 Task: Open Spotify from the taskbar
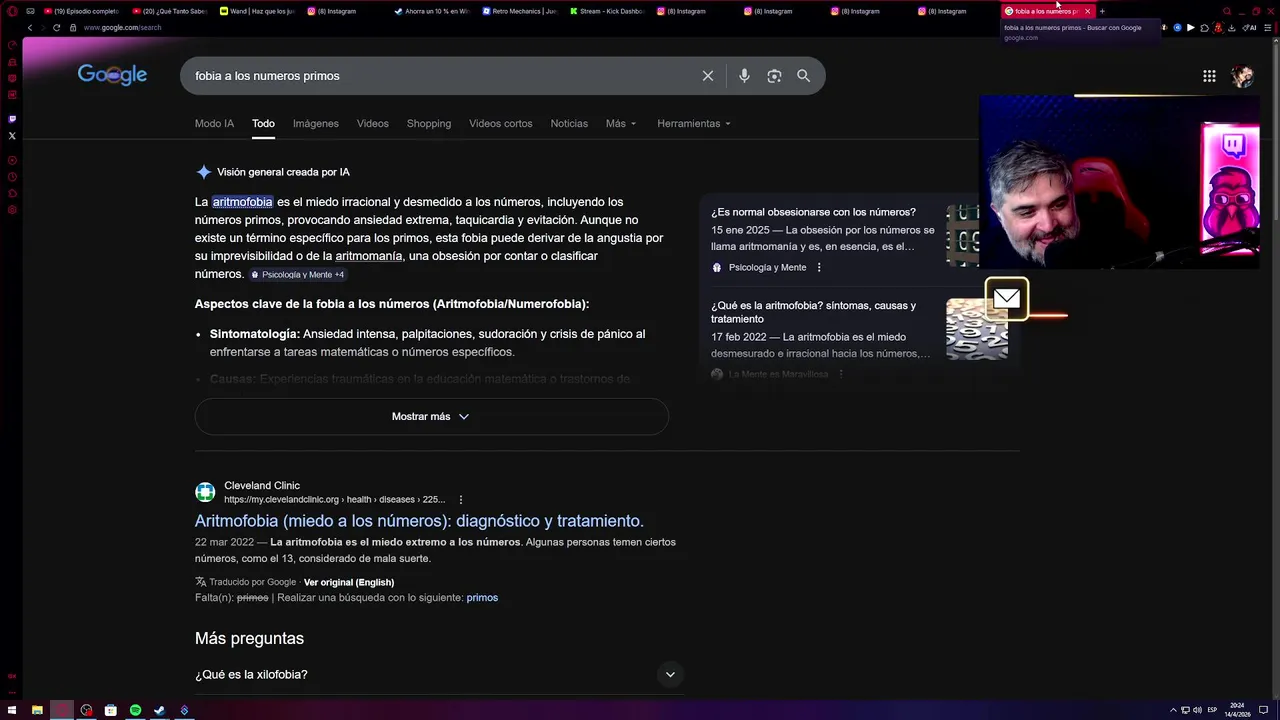135,710
